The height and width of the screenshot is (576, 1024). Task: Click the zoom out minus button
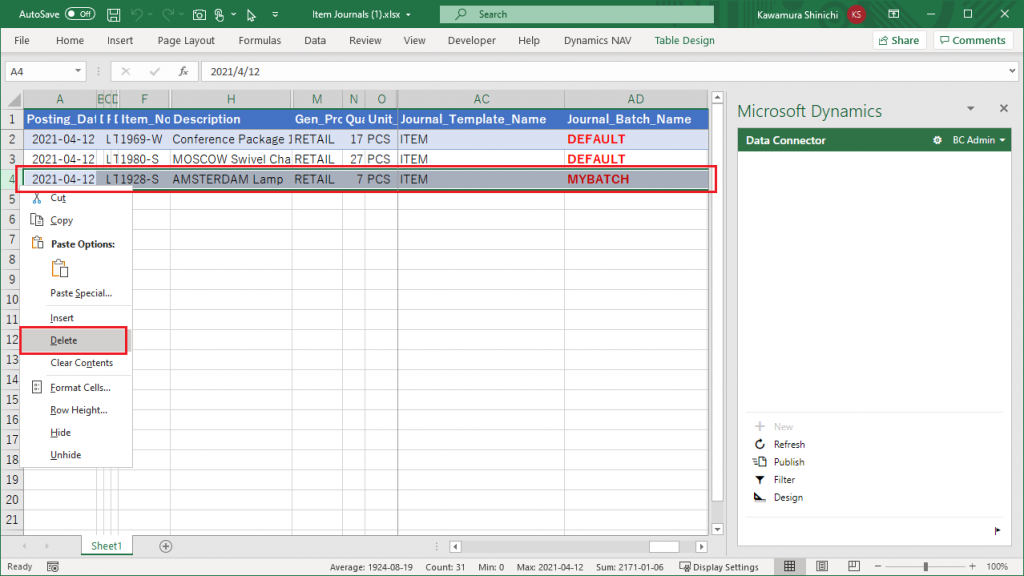878,567
